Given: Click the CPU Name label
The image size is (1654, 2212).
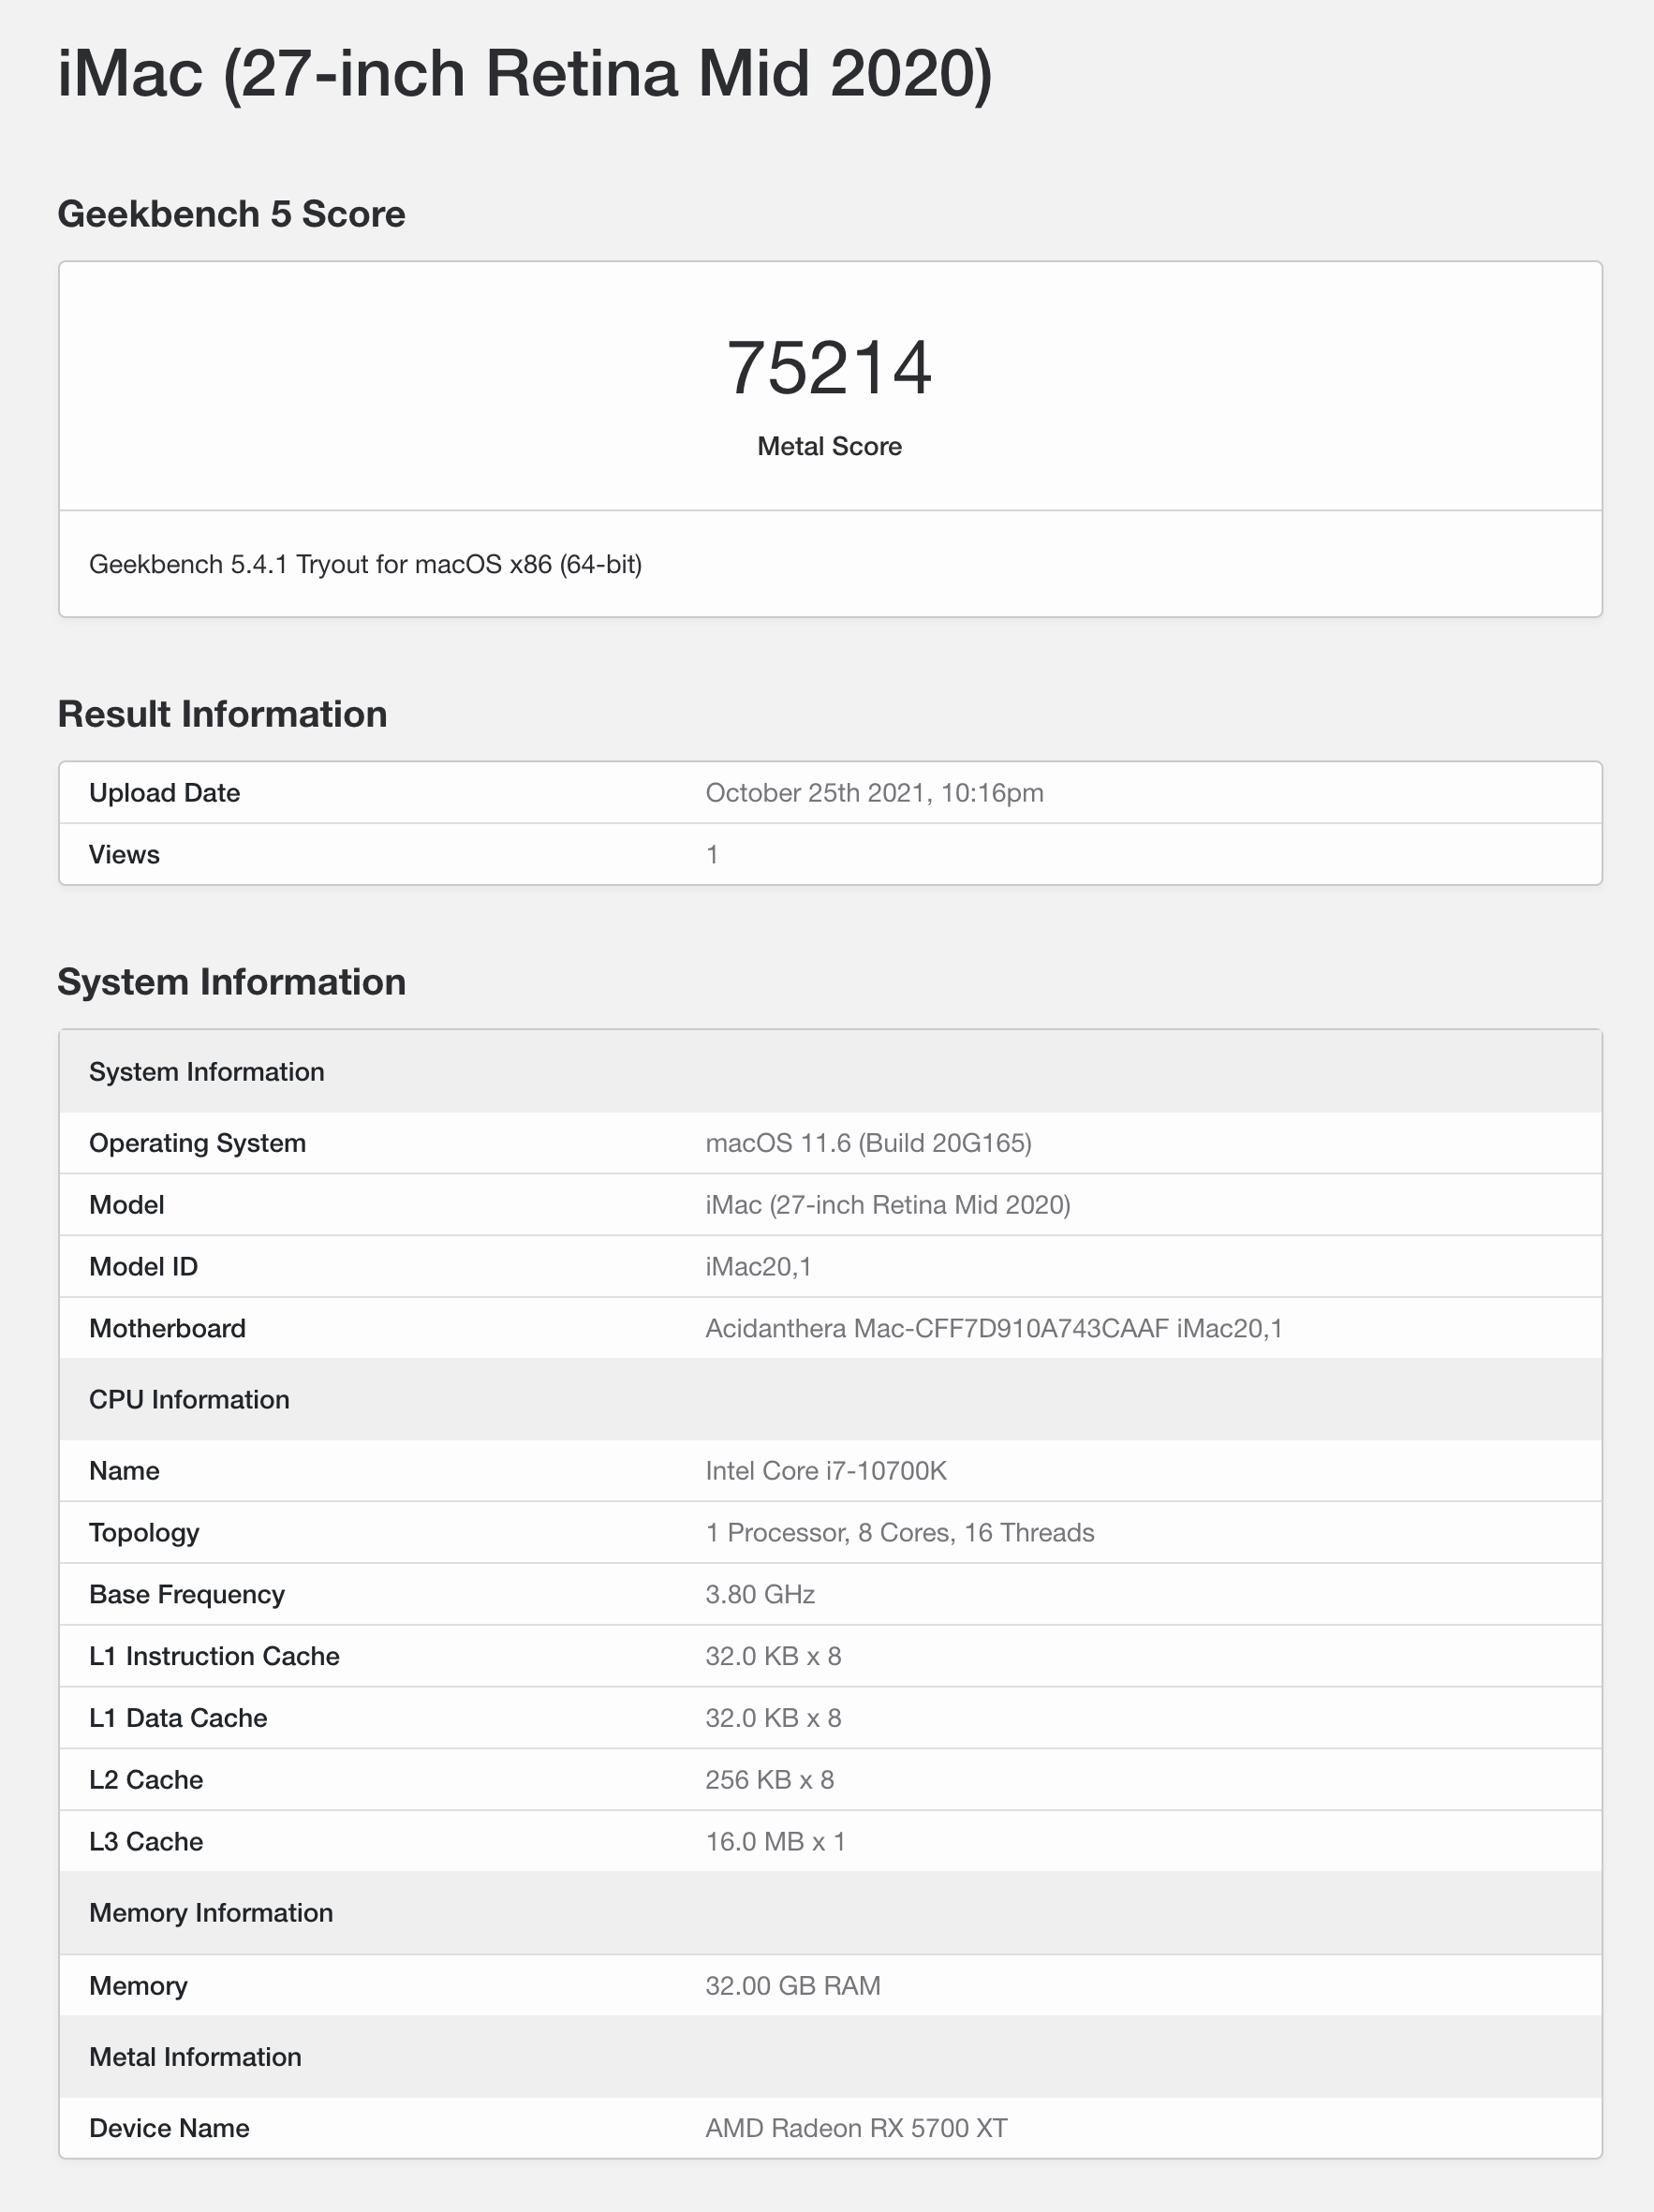Looking at the screenshot, I should (124, 1471).
